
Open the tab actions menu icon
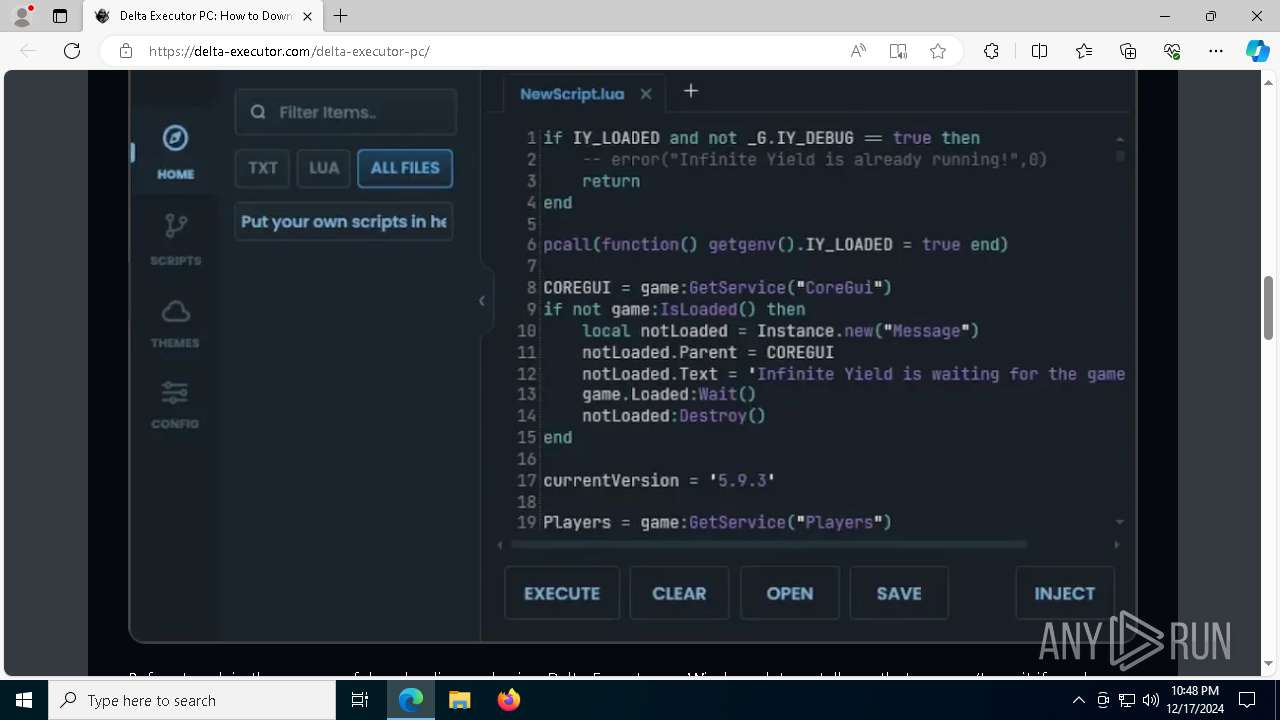coord(60,16)
